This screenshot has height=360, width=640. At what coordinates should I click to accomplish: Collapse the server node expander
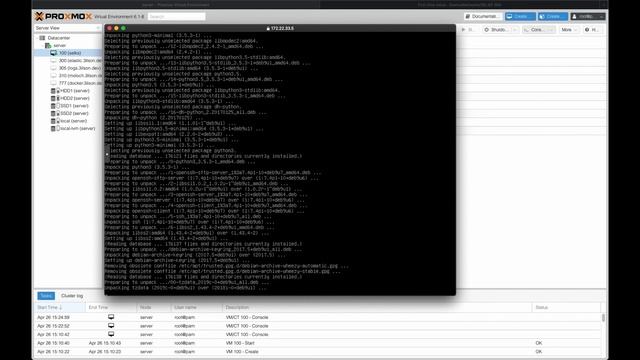43,45
